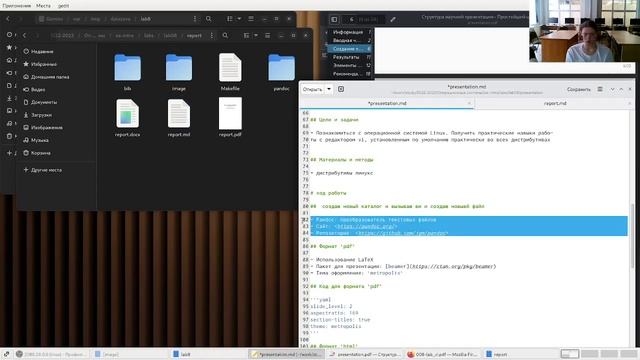
Task: Click the line '## Формат pdf' in editor
Action: coord(333,247)
